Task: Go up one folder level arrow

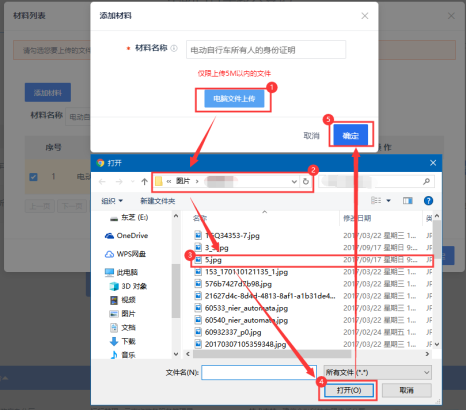Action: point(144,182)
